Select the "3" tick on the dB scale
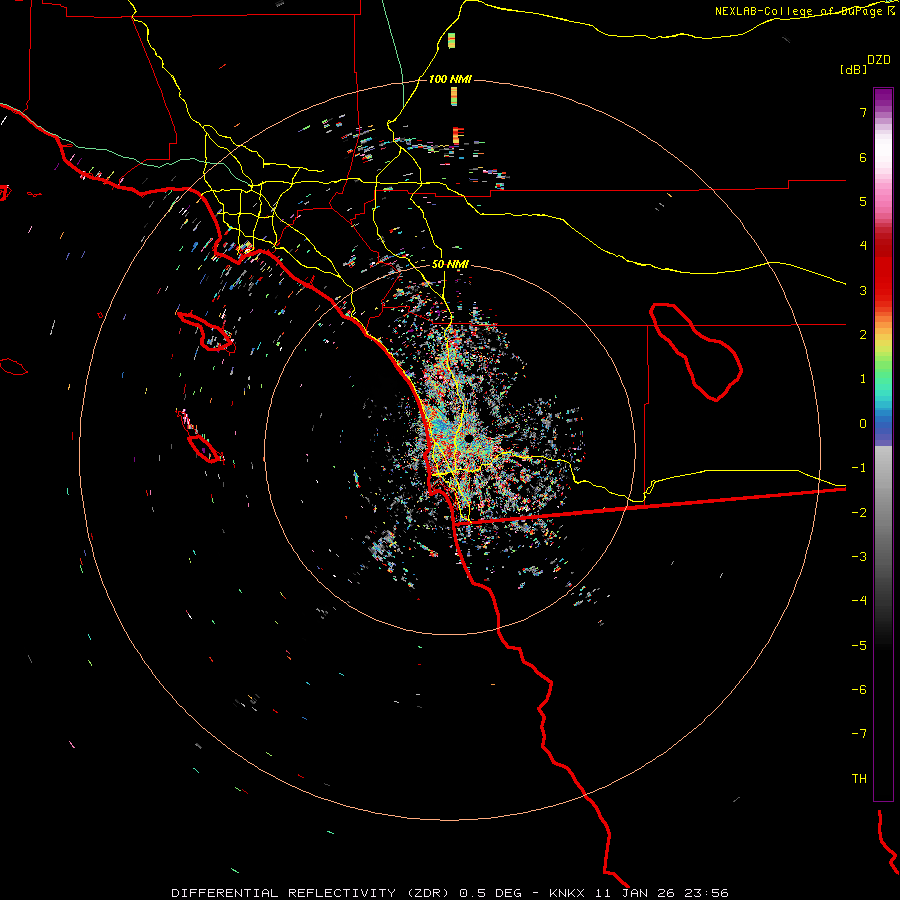Image resolution: width=900 pixels, height=900 pixels. tap(863, 290)
